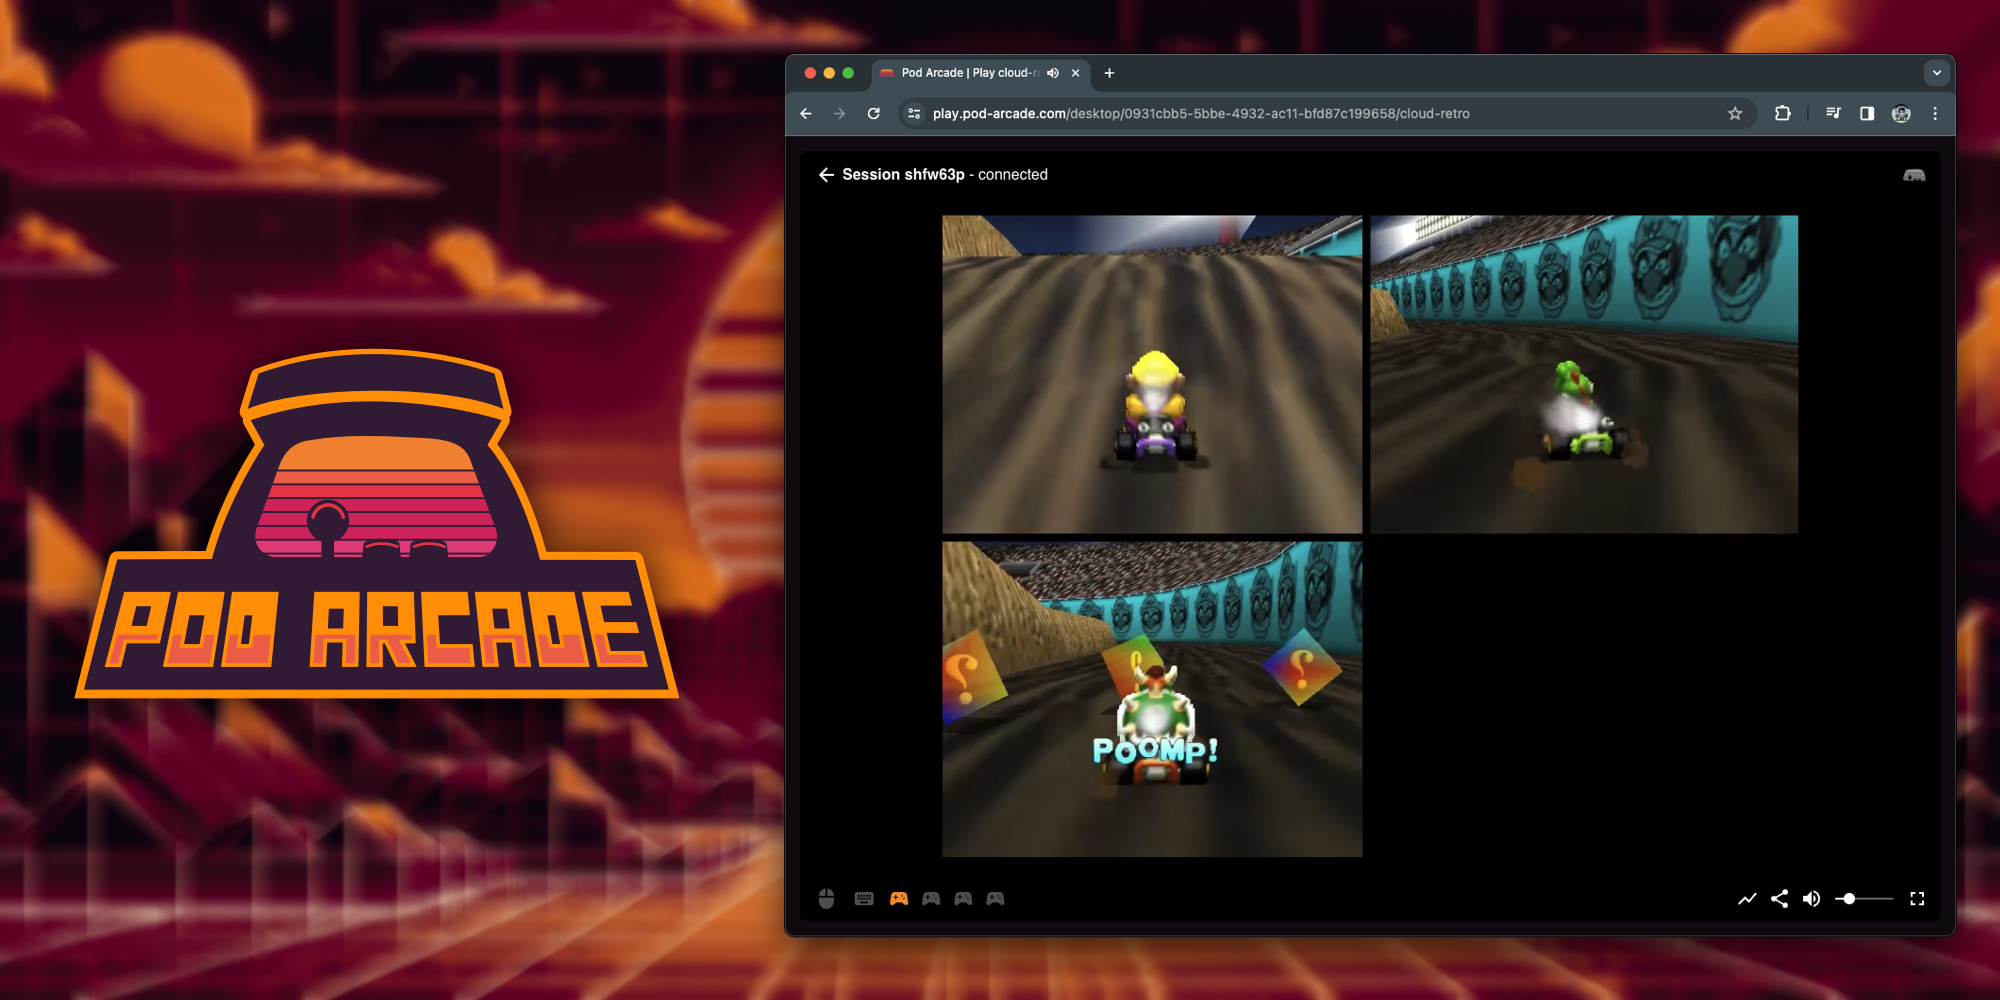The height and width of the screenshot is (1000, 2000).
Task: Click the Session shfw63p title text
Action: (x=903, y=175)
